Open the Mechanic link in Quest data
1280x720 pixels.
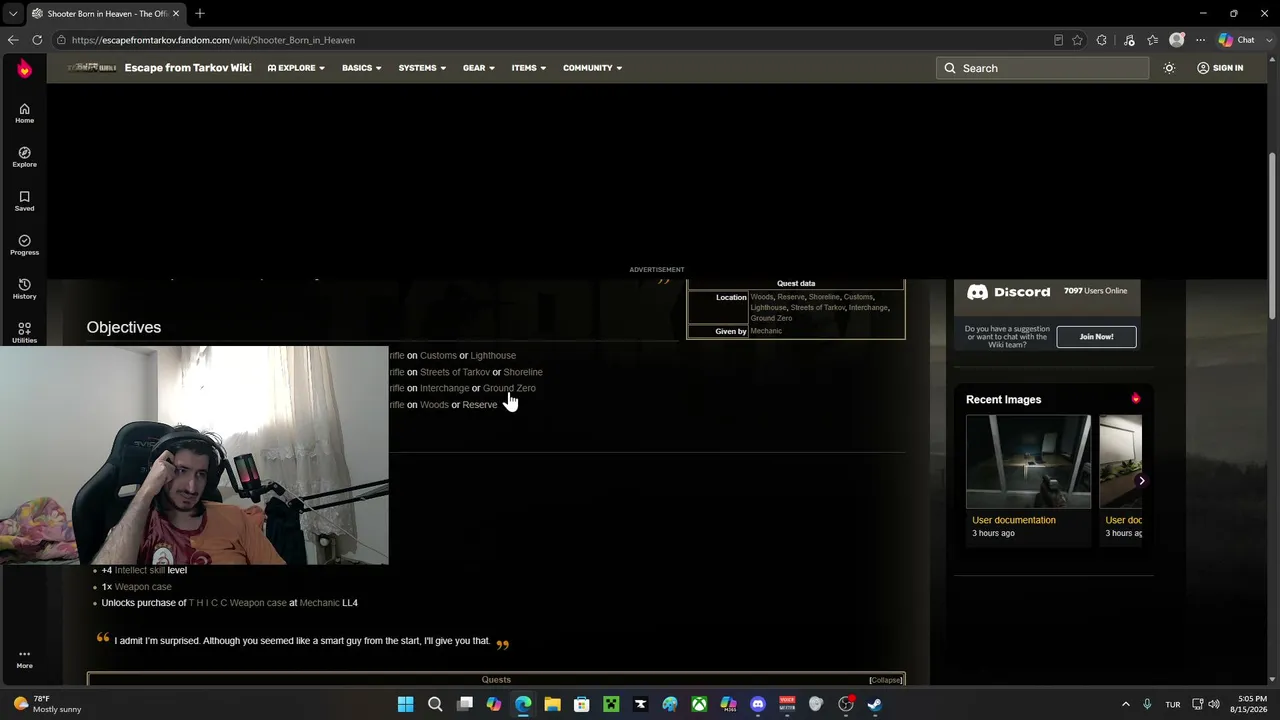(766, 331)
